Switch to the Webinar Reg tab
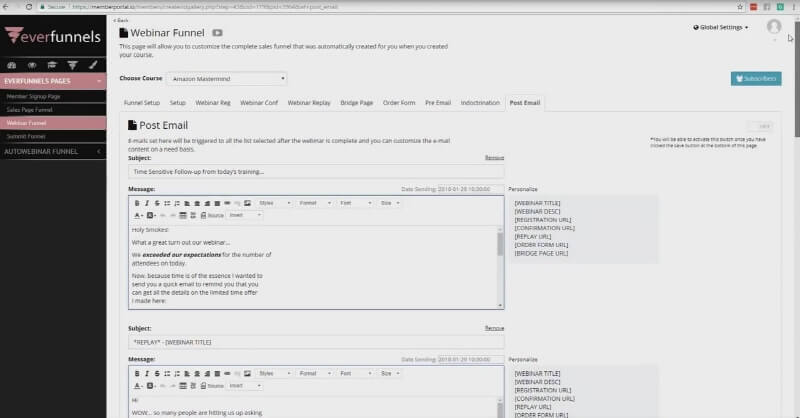The height and width of the screenshot is (418, 800). click(213, 103)
